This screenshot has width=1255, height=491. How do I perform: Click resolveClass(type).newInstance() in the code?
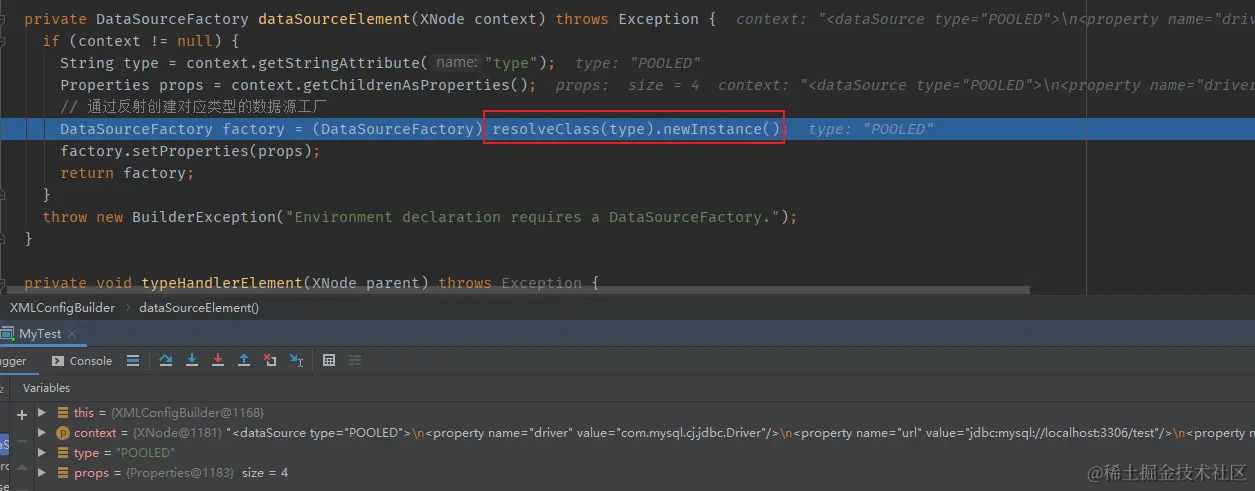tap(635, 129)
